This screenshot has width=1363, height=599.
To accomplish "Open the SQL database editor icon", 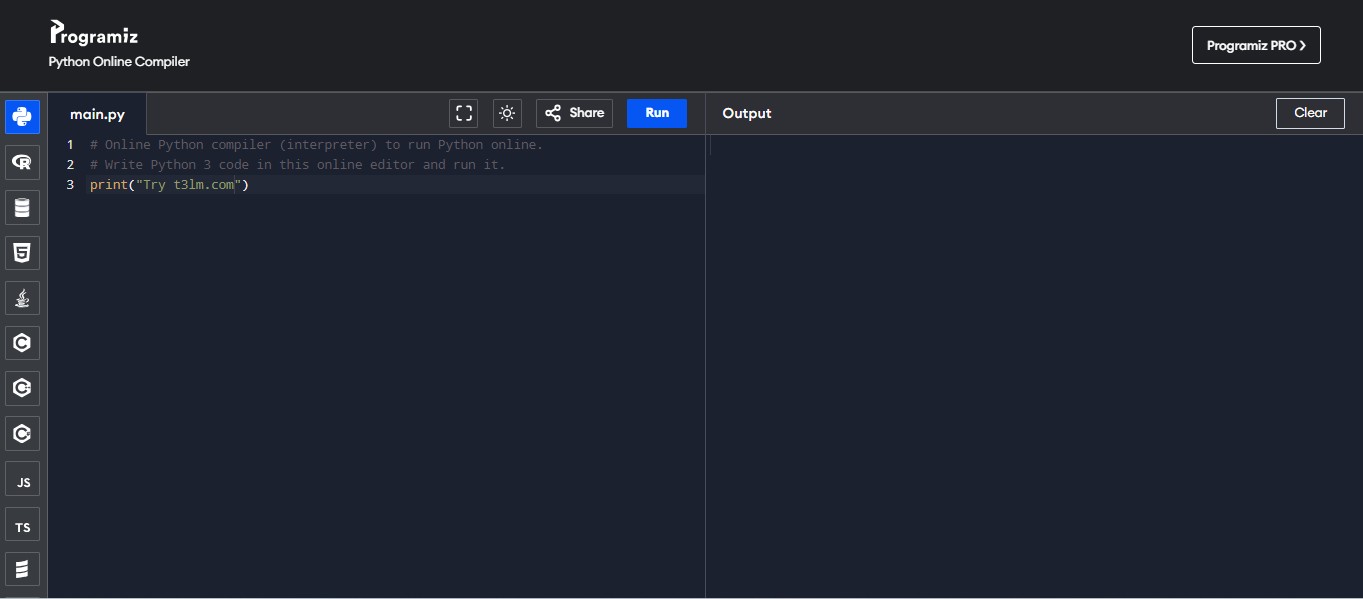I will pyautogui.click(x=22, y=208).
